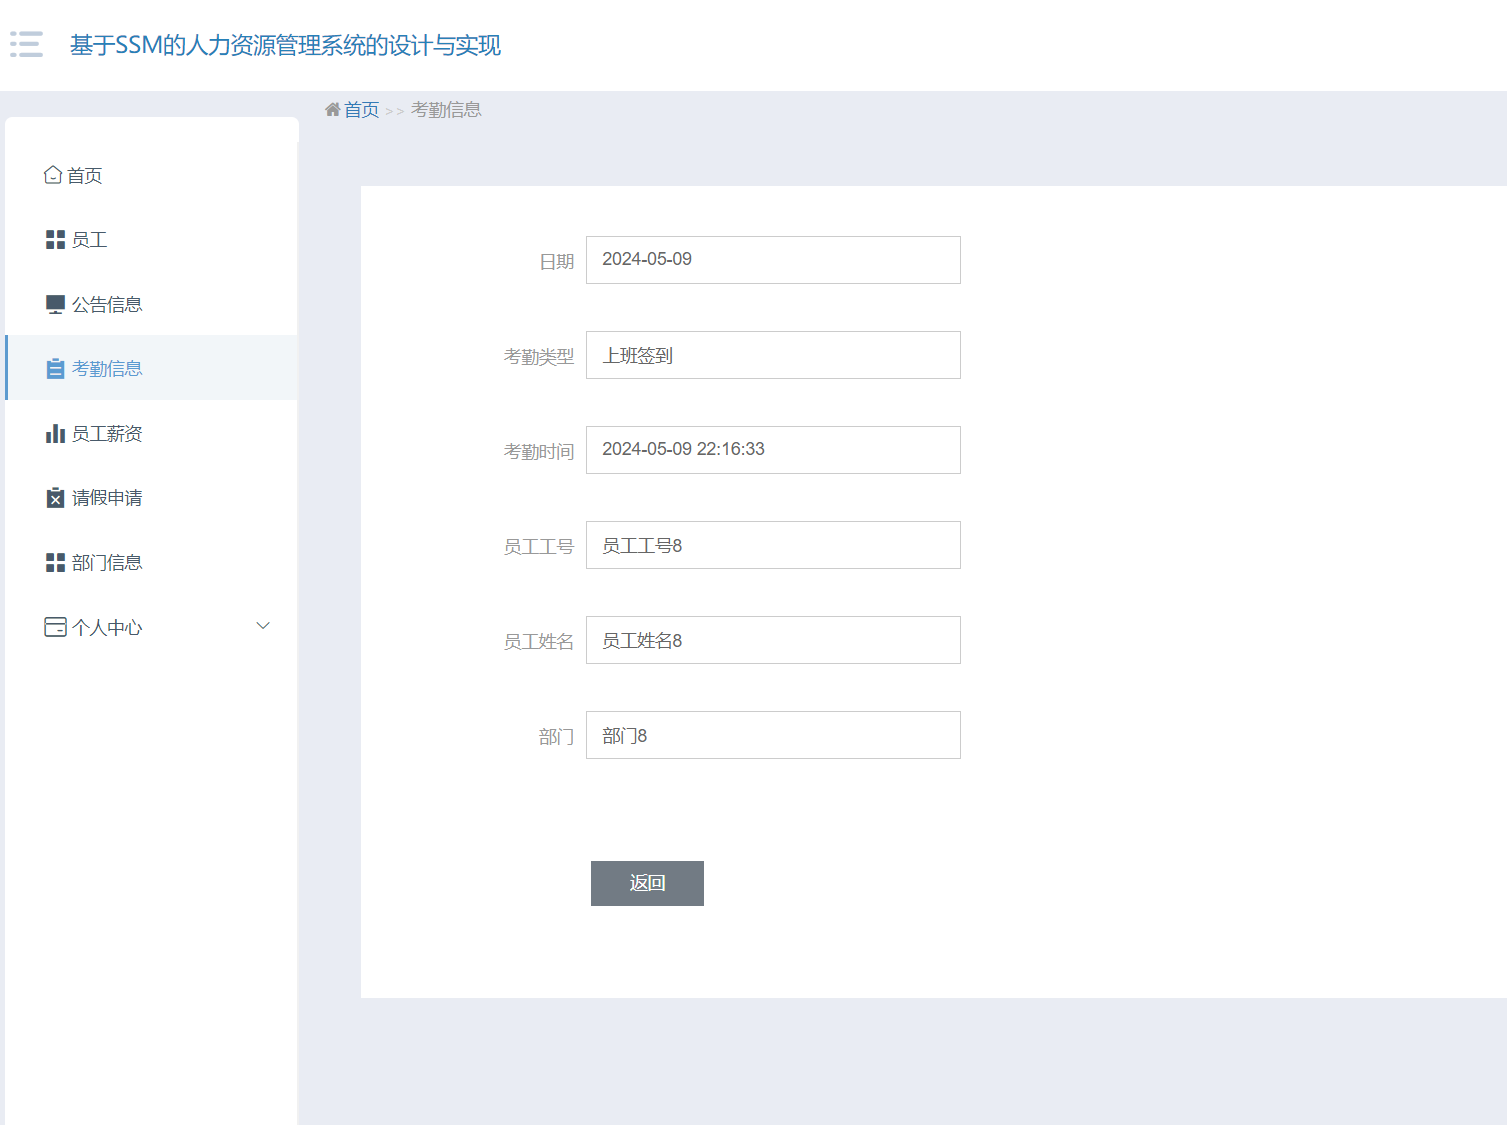This screenshot has height=1125, width=1507.
Task: Open the 首页 breadcrumb link
Action: 362,109
